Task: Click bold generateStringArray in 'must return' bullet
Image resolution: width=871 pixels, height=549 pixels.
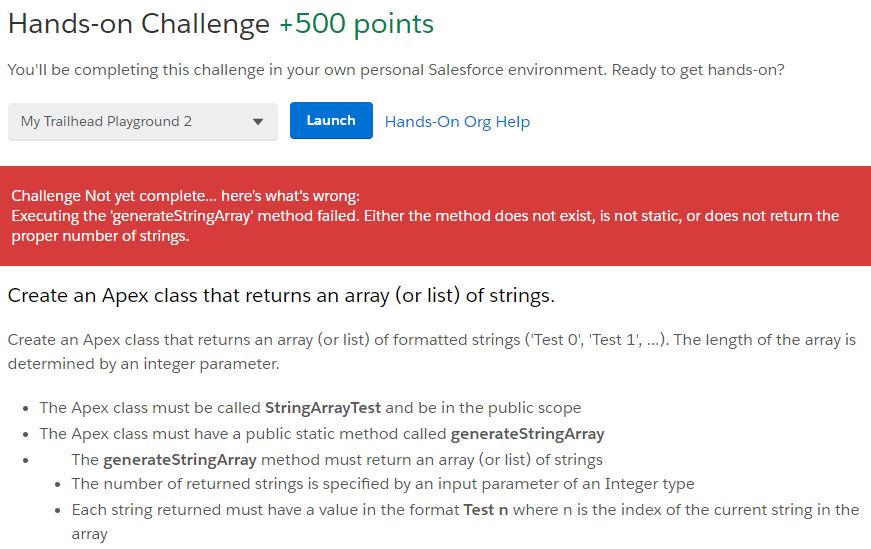Action: coord(180,460)
